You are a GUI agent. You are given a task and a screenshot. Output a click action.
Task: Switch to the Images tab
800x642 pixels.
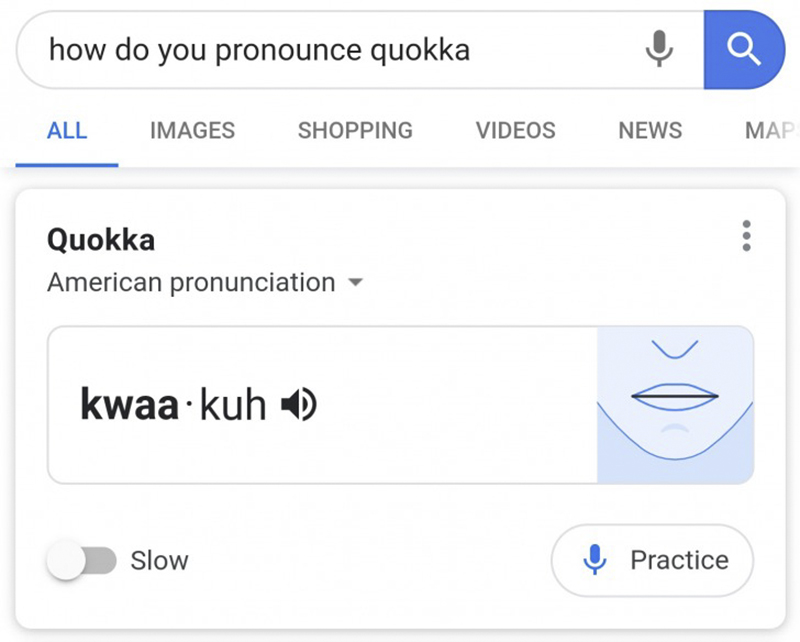tap(192, 130)
